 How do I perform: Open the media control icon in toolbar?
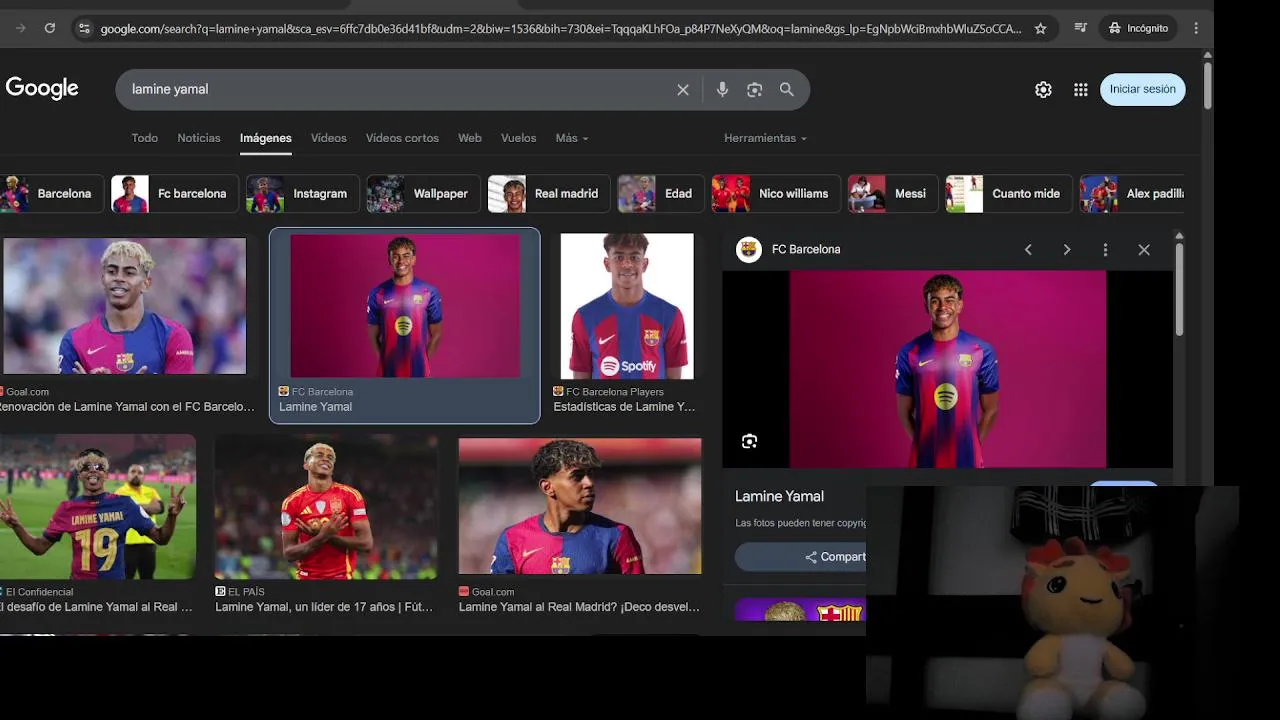pyautogui.click(x=1080, y=28)
